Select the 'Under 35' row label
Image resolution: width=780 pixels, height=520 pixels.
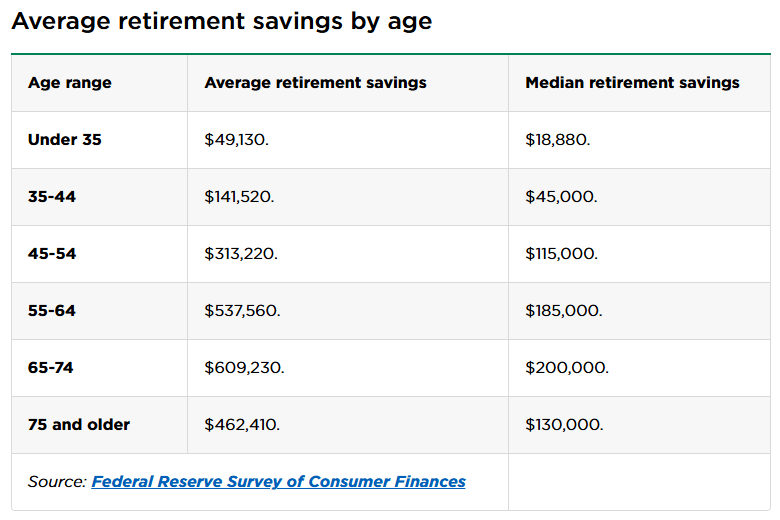pyautogui.click(x=65, y=140)
